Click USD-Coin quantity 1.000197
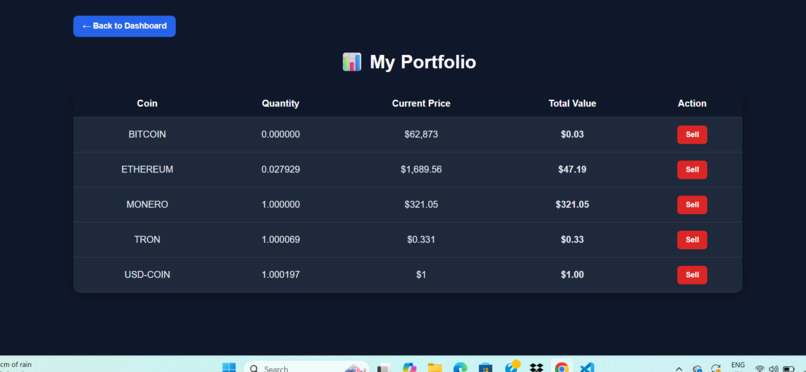806x372 pixels. pos(281,275)
